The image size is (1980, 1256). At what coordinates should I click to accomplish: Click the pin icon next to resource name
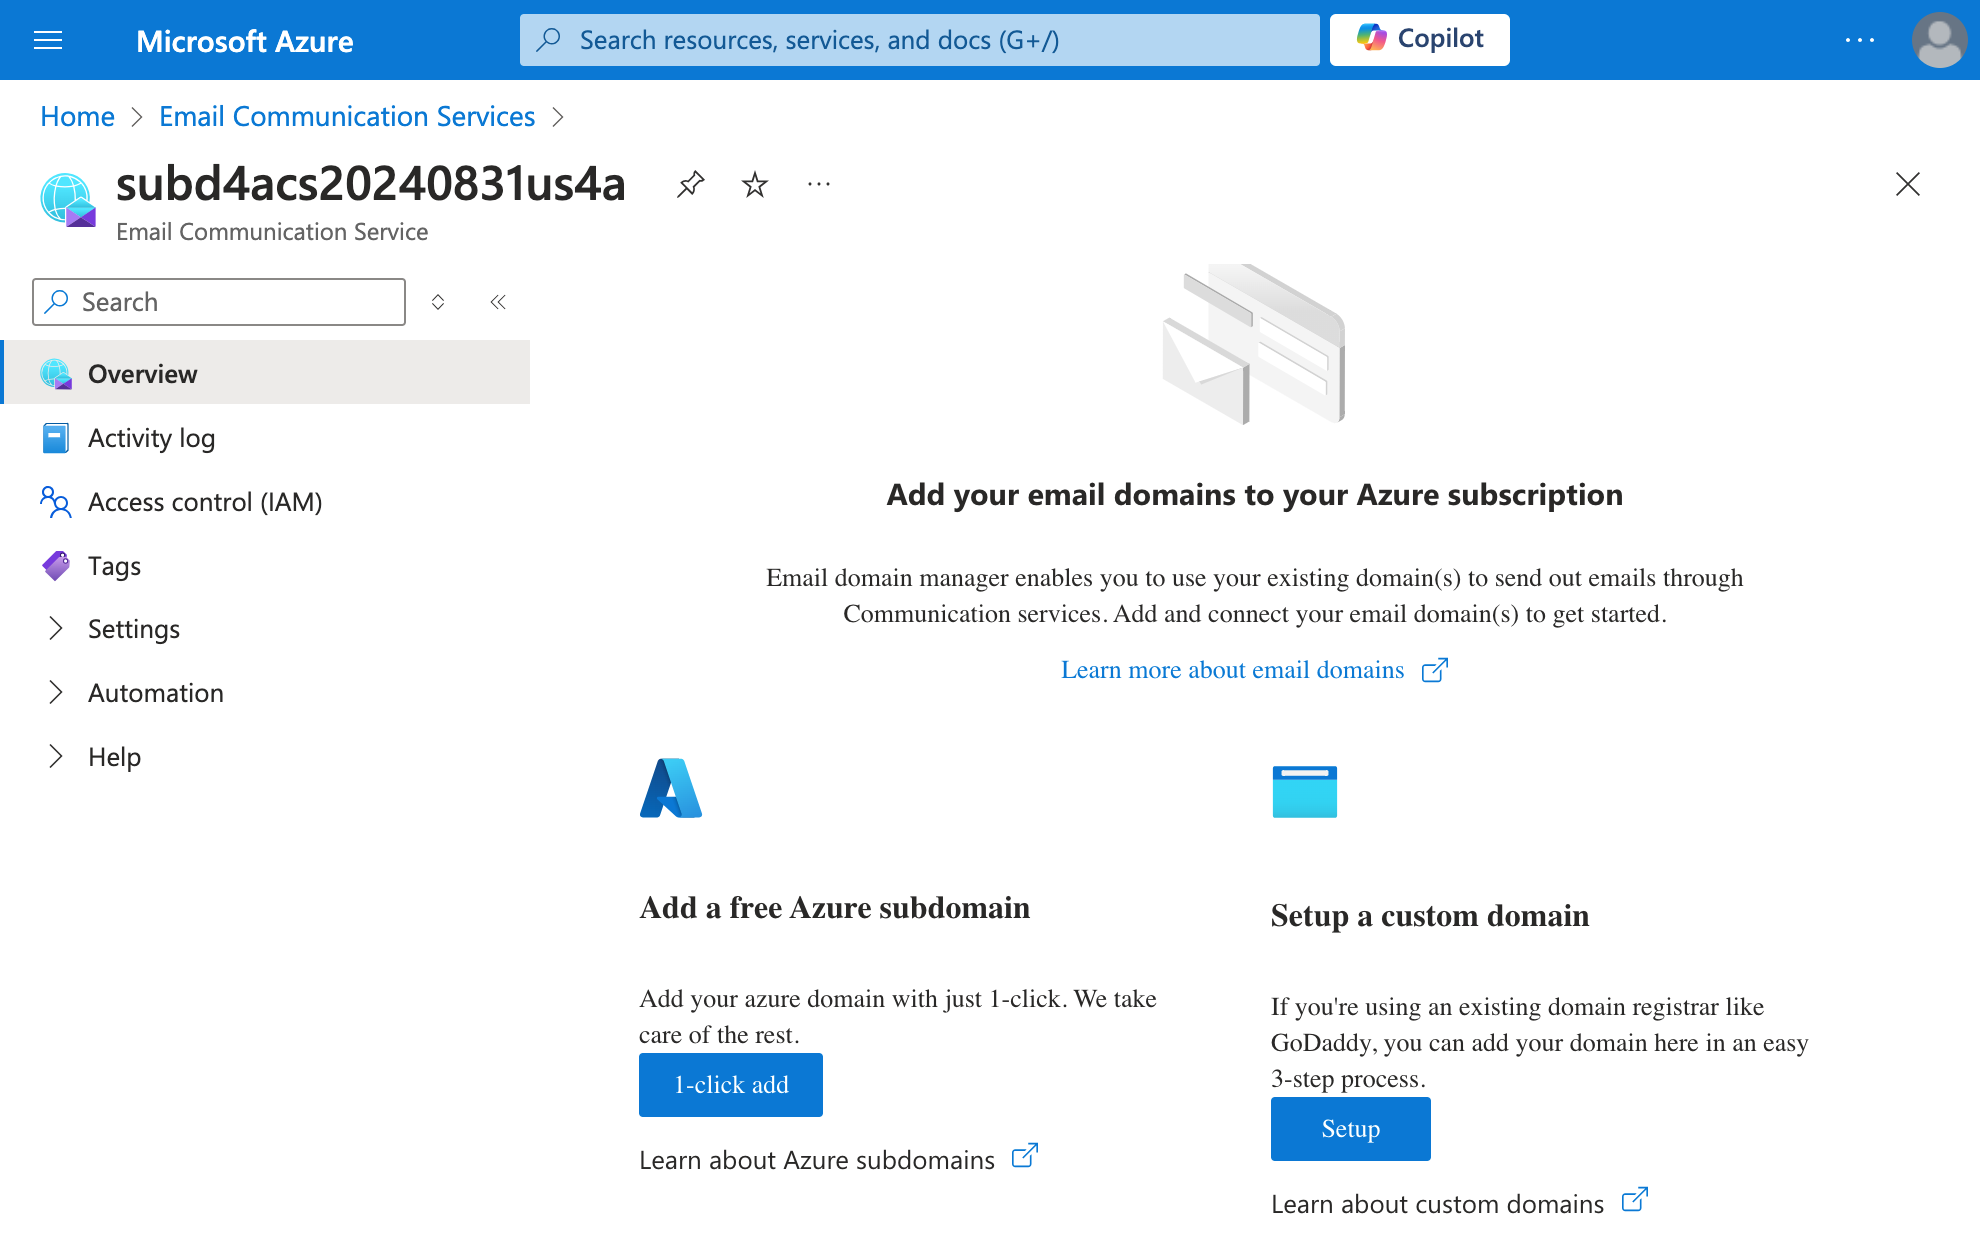(x=691, y=183)
